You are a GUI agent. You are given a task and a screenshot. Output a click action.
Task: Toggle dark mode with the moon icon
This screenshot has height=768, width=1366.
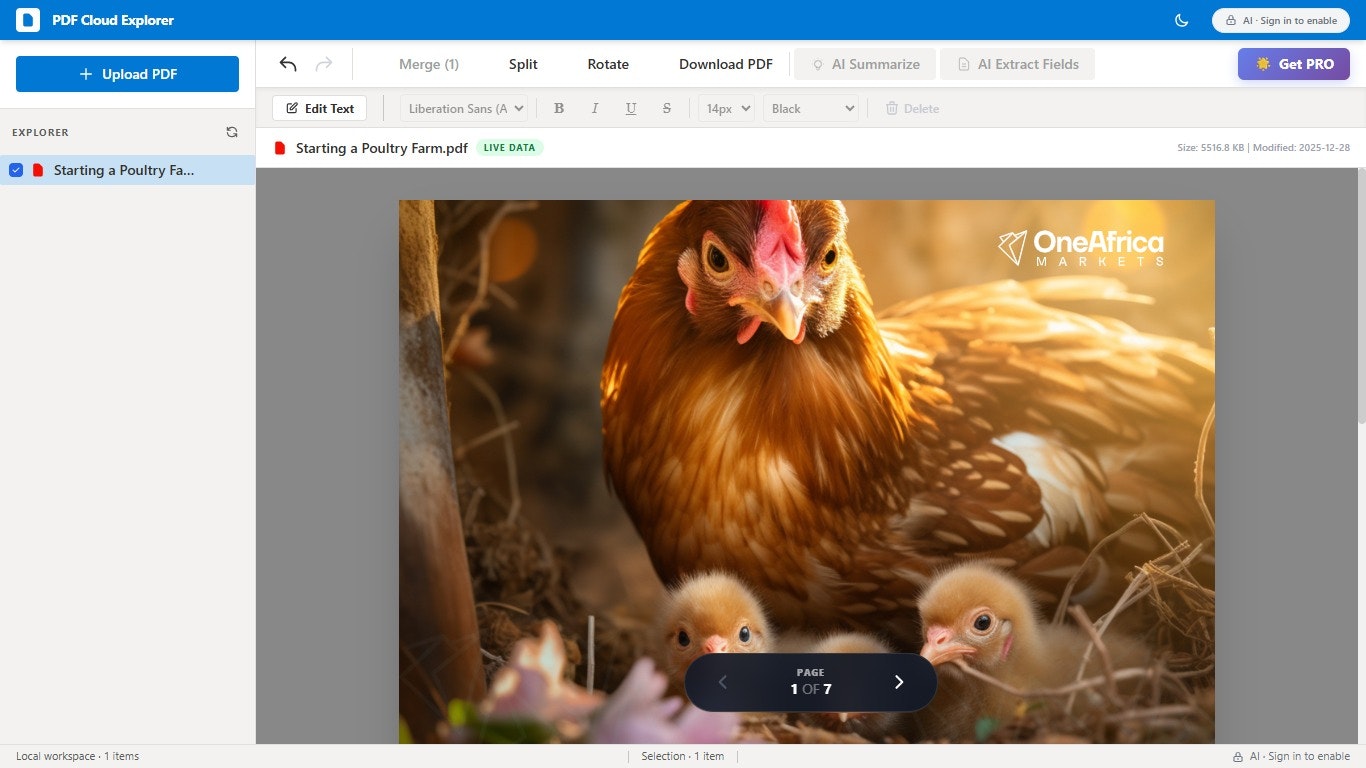(1181, 20)
